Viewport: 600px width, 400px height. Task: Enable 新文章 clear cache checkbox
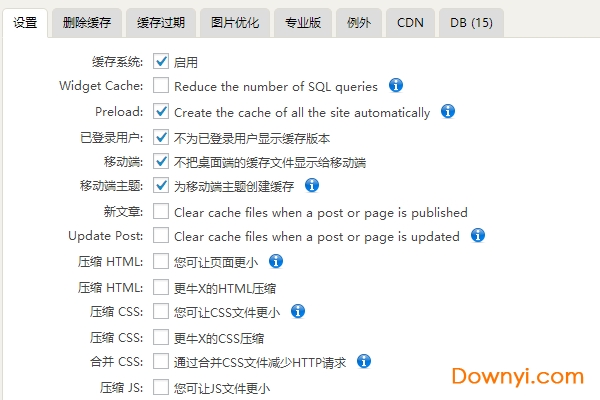[161, 212]
